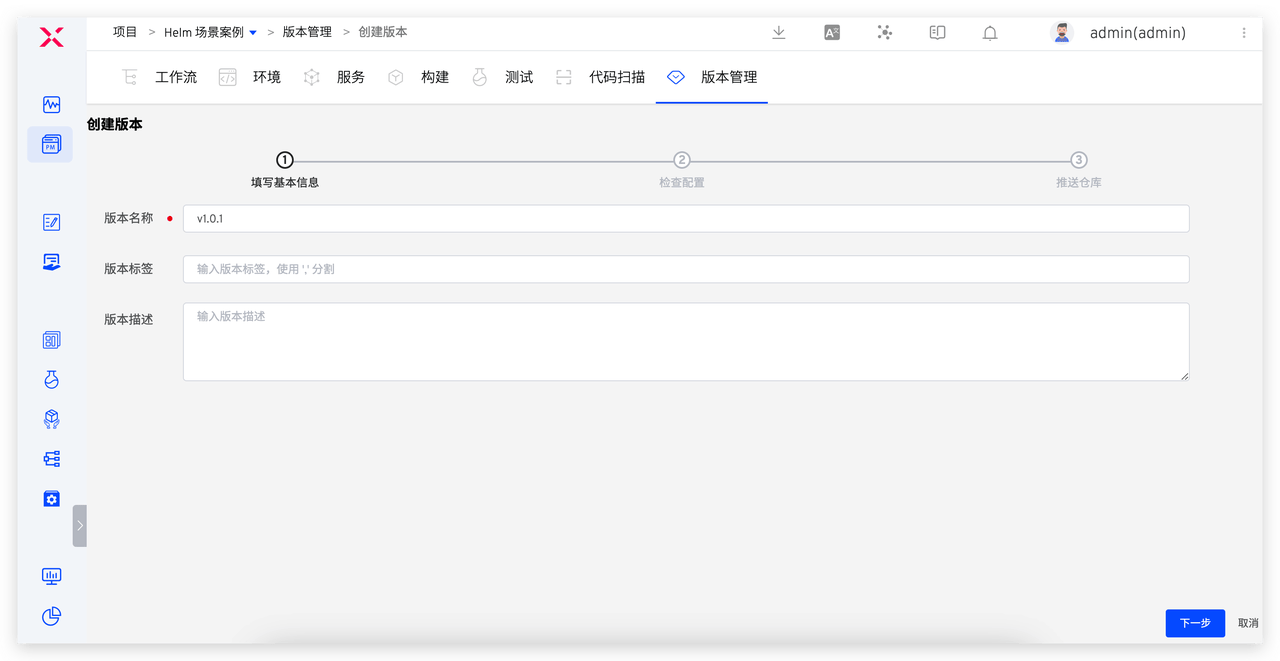Image resolution: width=1280 pixels, height=661 pixels.
Task: Open the notifications bell
Action: point(989,32)
